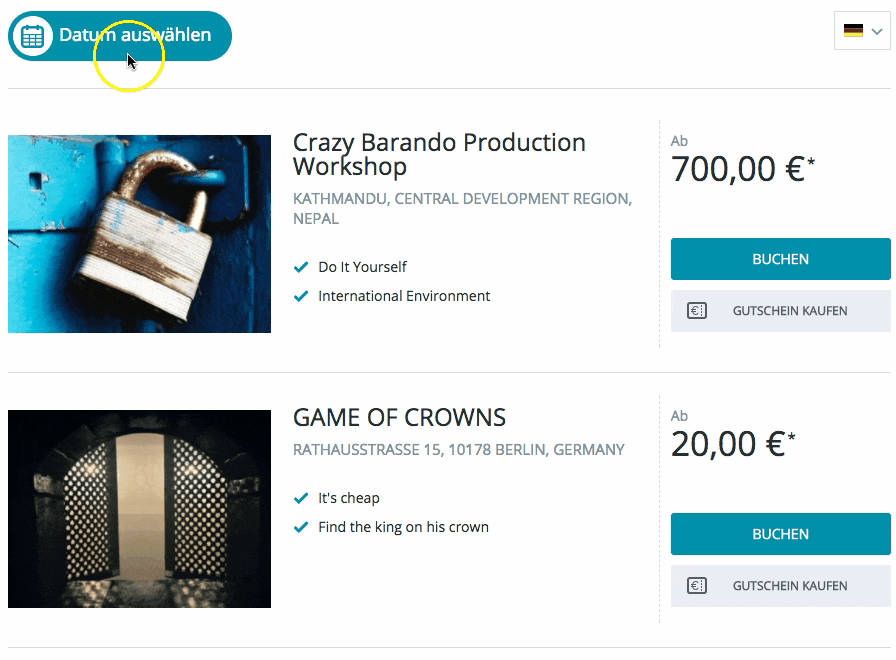
Task: Click the calendar icon in date button
Action: coord(33,36)
